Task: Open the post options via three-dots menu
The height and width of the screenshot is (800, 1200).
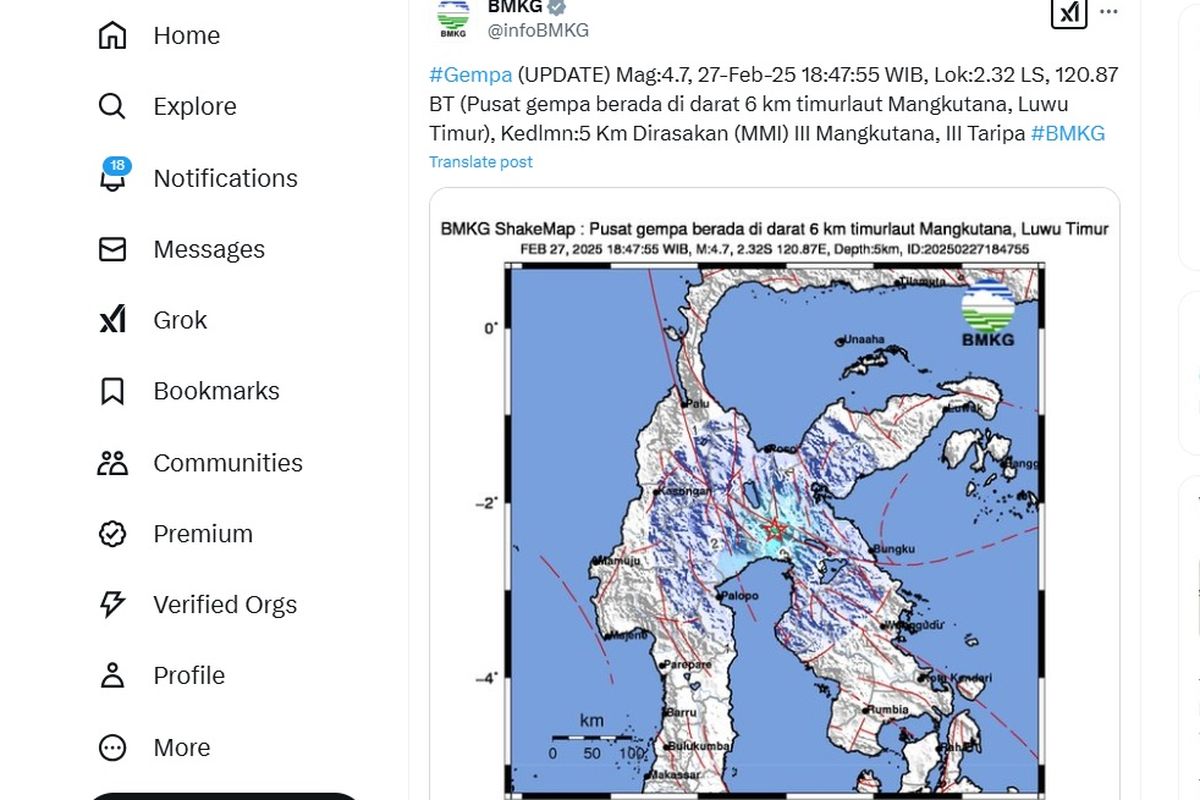Action: pos(1108,12)
